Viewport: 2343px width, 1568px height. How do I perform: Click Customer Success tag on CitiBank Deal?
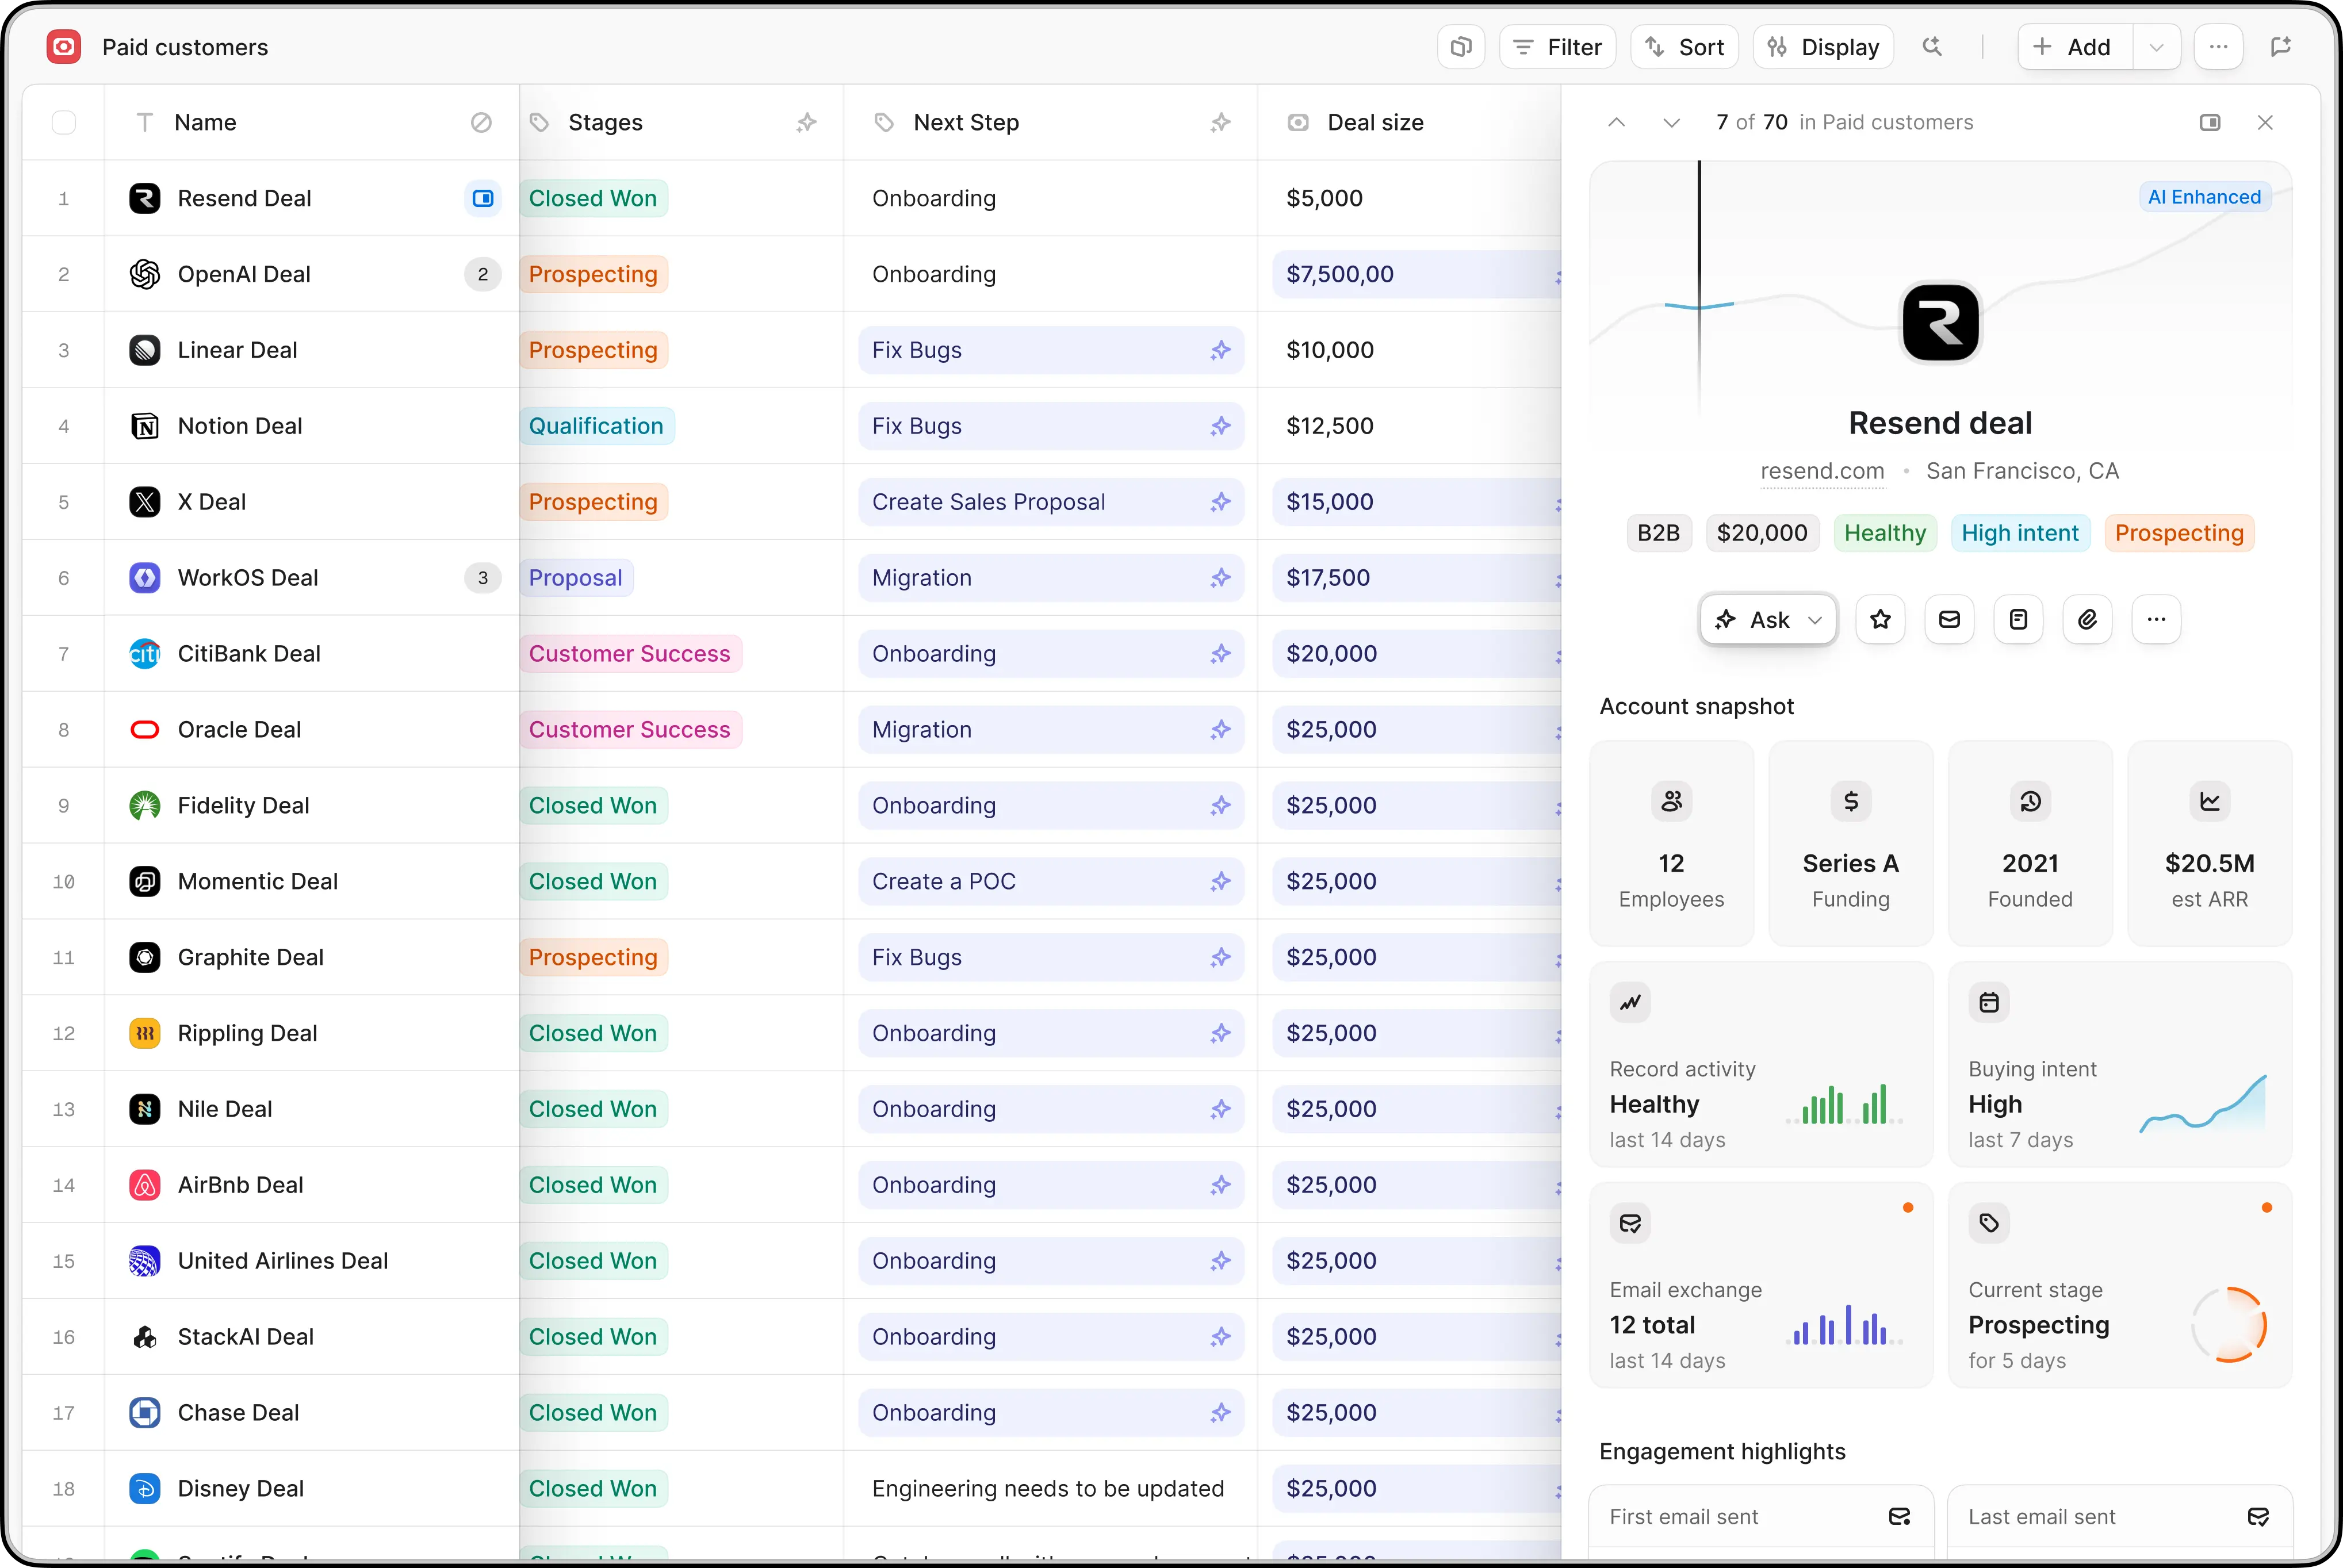(630, 654)
